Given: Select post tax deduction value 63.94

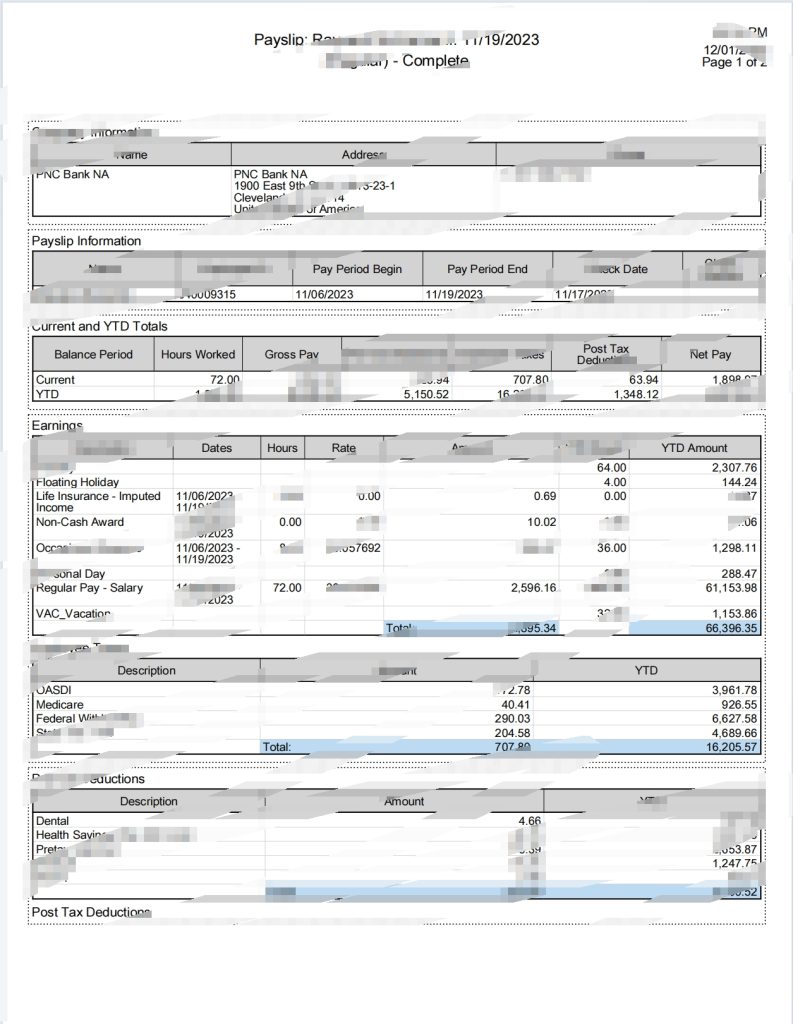Looking at the screenshot, I should tap(643, 379).
